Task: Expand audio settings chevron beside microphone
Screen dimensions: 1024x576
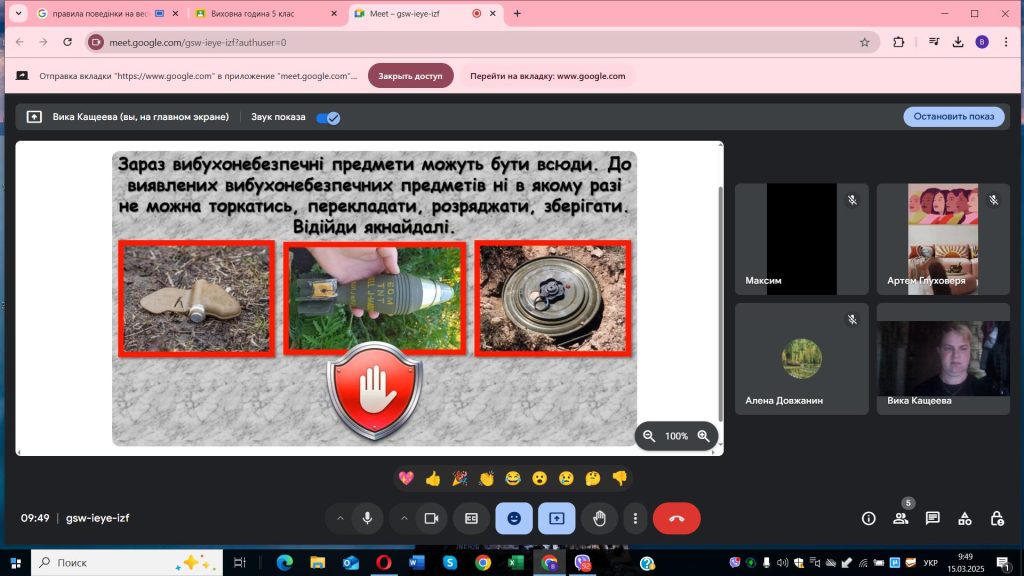Action: pyautogui.click(x=340, y=519)
